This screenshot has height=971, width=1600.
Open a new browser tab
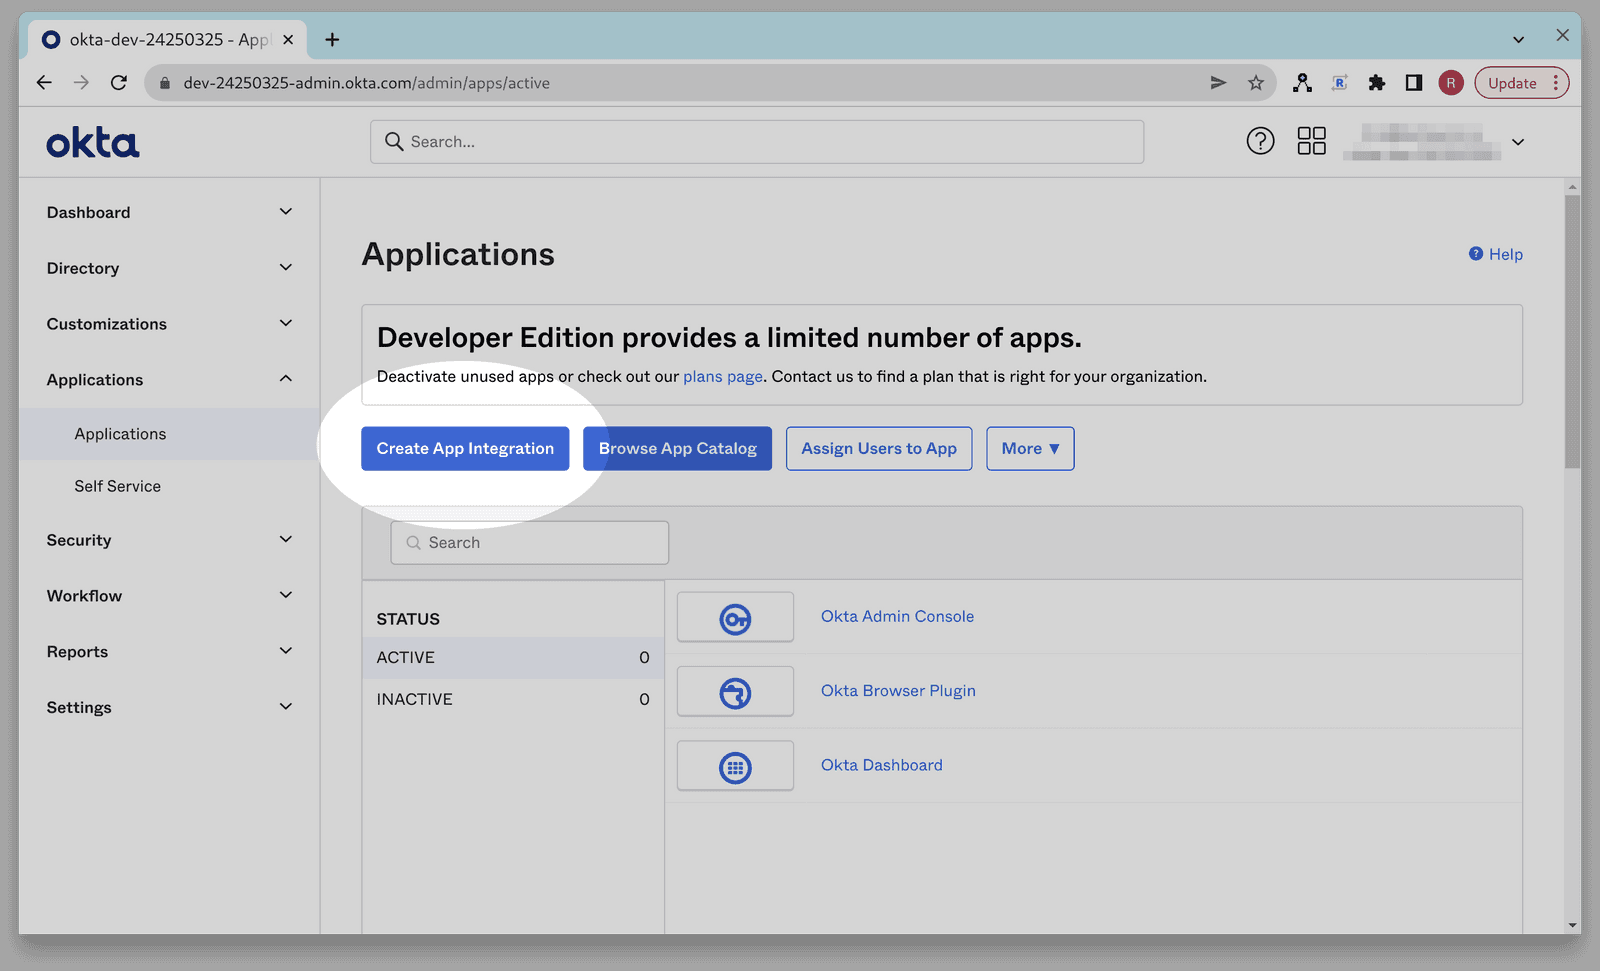pos(332,40)
